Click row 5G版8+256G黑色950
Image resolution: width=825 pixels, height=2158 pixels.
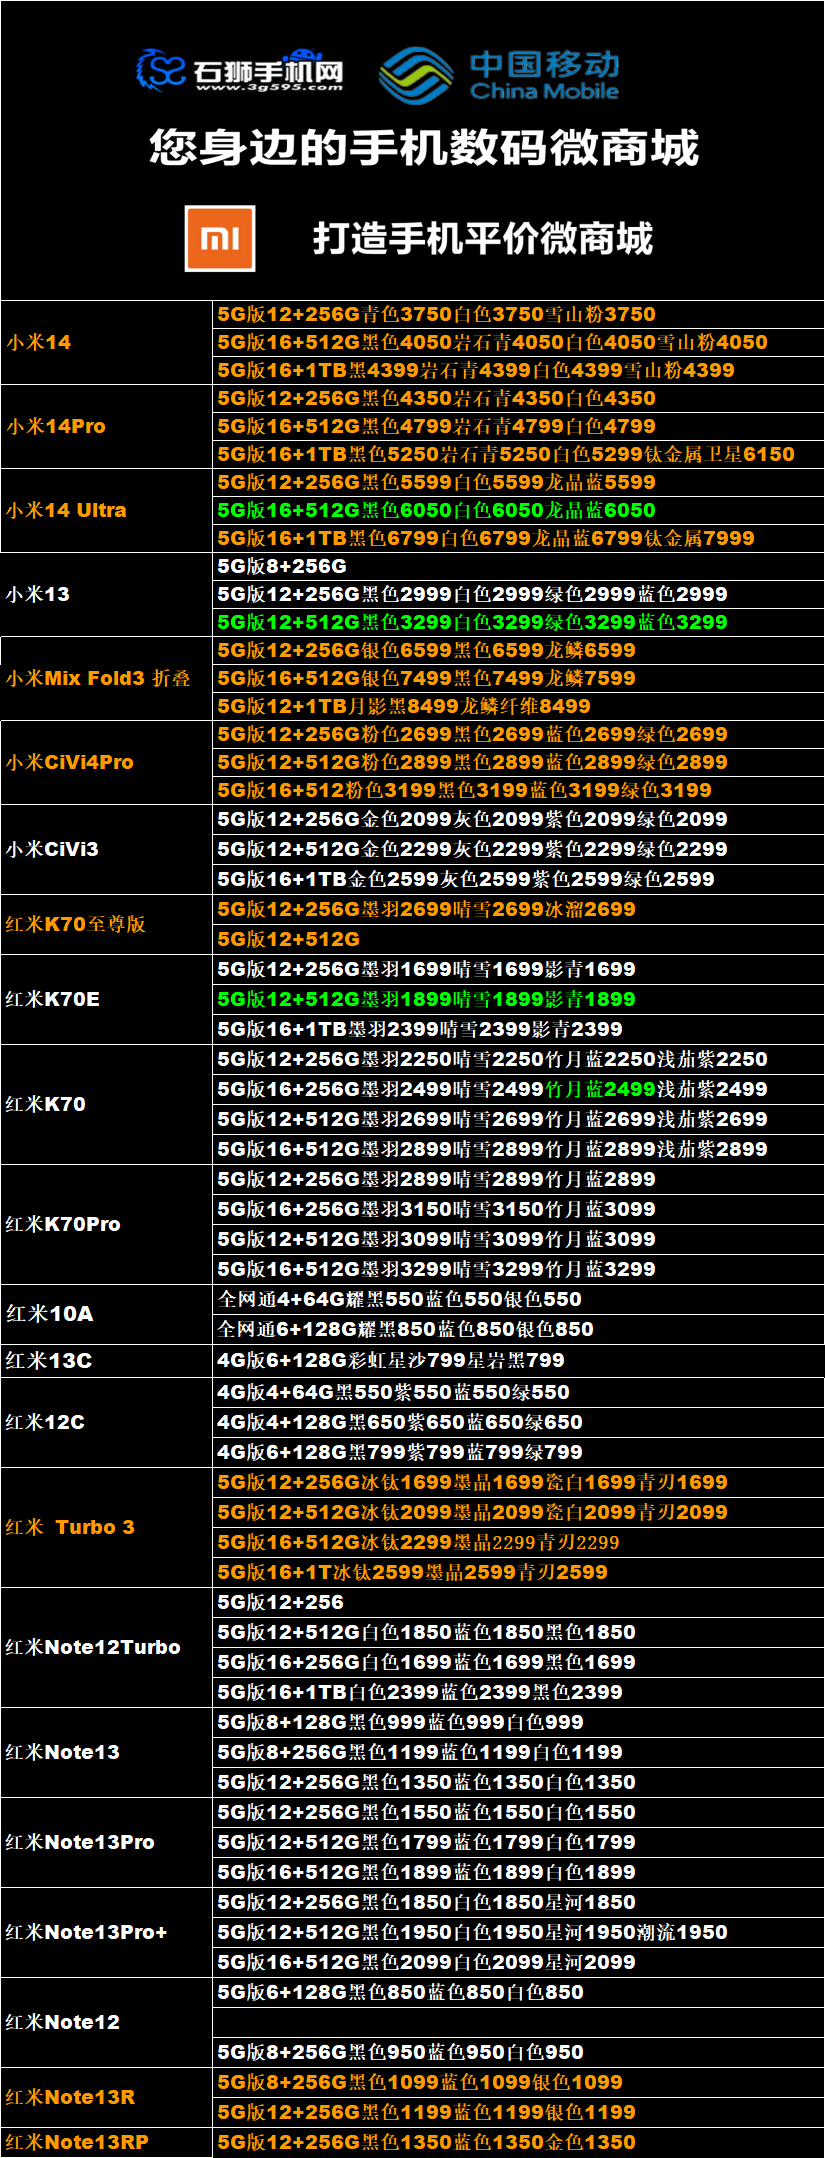[518, 2052]
